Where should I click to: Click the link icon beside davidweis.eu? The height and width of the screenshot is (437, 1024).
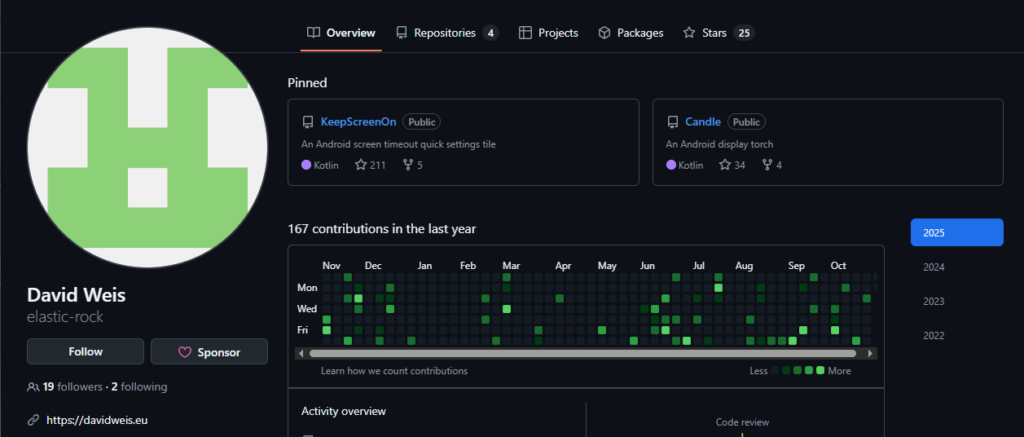click(x=34, y=420)
